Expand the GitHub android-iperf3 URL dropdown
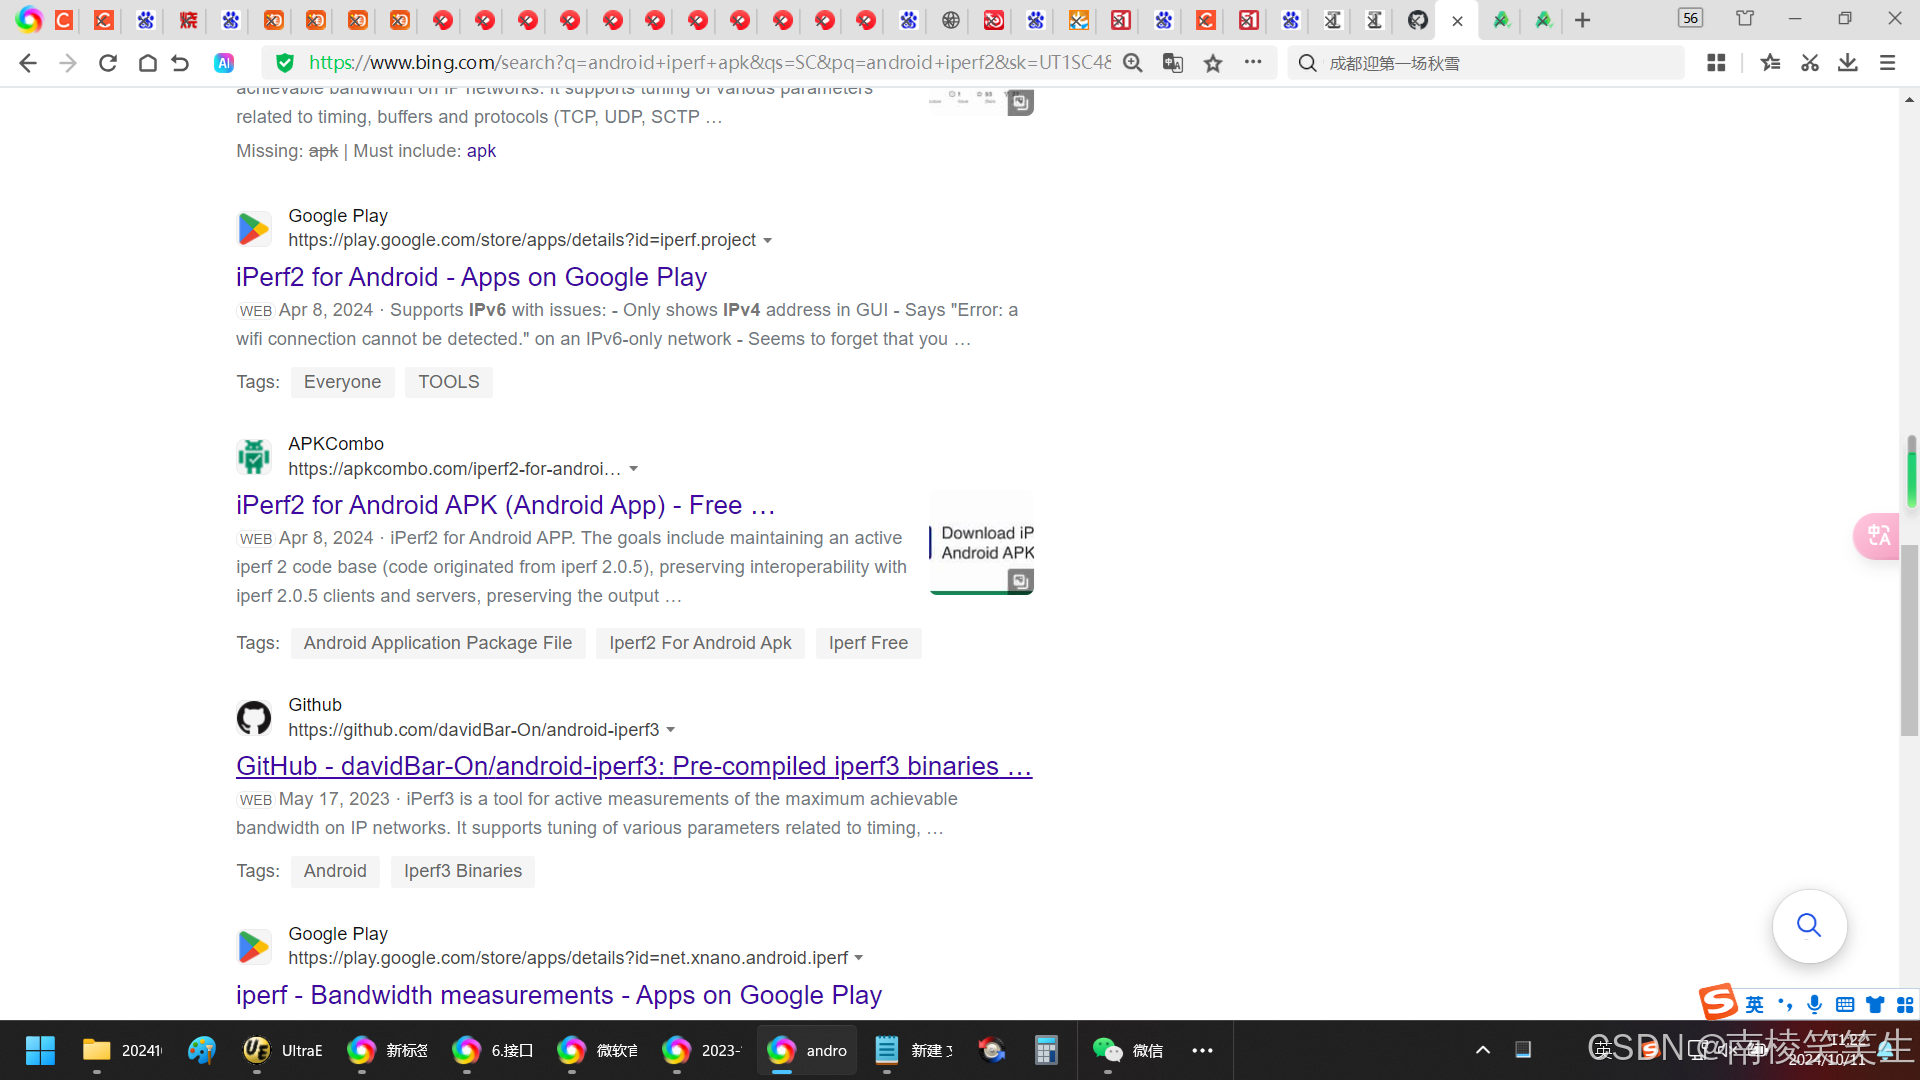The height and width of the screenshot is (1080, 1920). click(671, 730)
